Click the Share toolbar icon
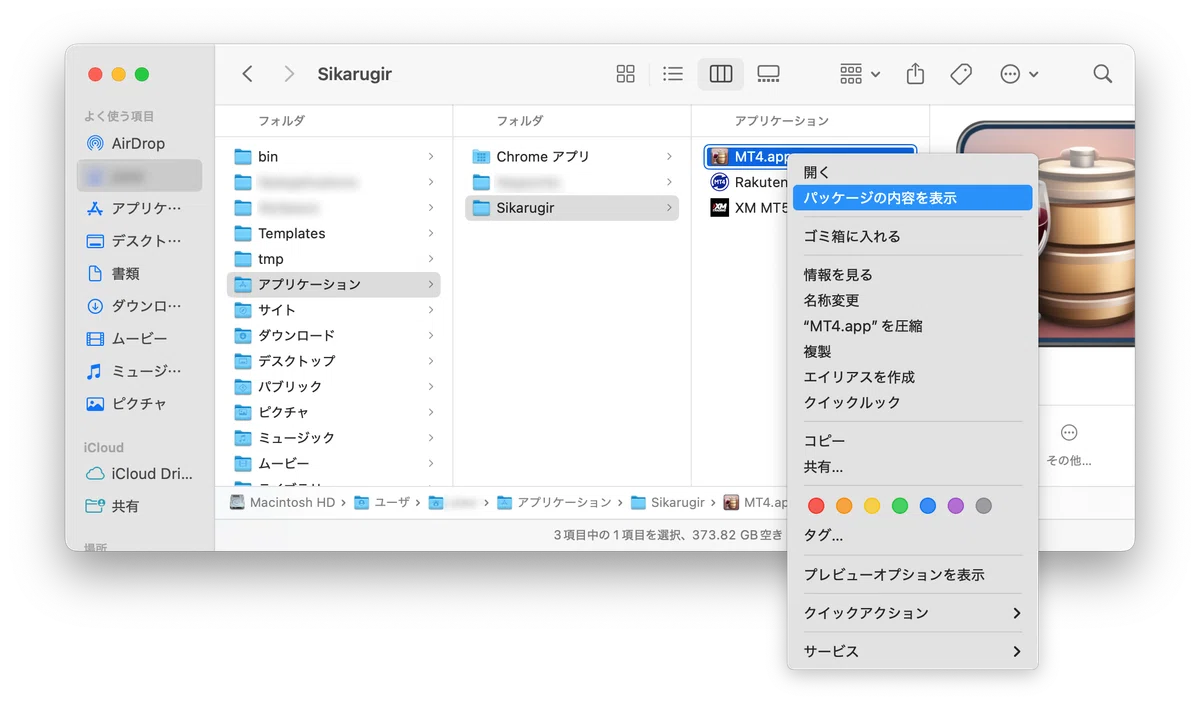Viewport: 1200px width, 701px height. tap(915, 74)
